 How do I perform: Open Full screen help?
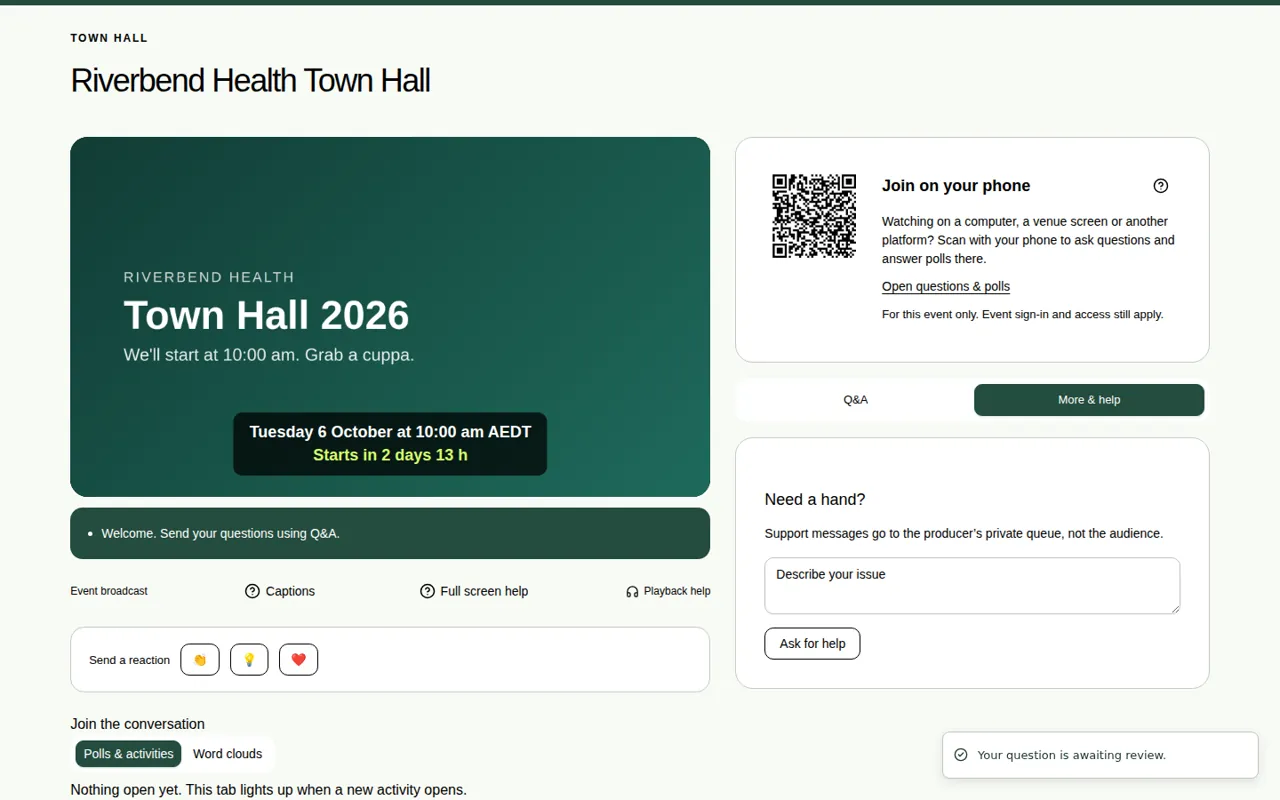coord(474,591)
